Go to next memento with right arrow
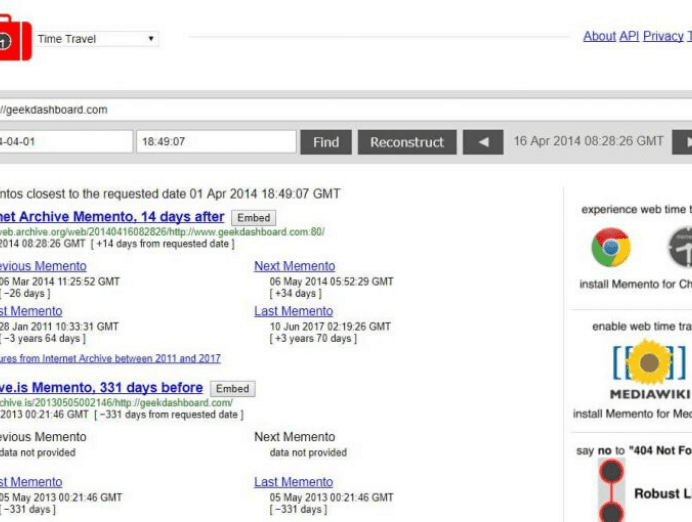Image resolution: width=692 pixels, height=522 pixels. pos(682,142)
